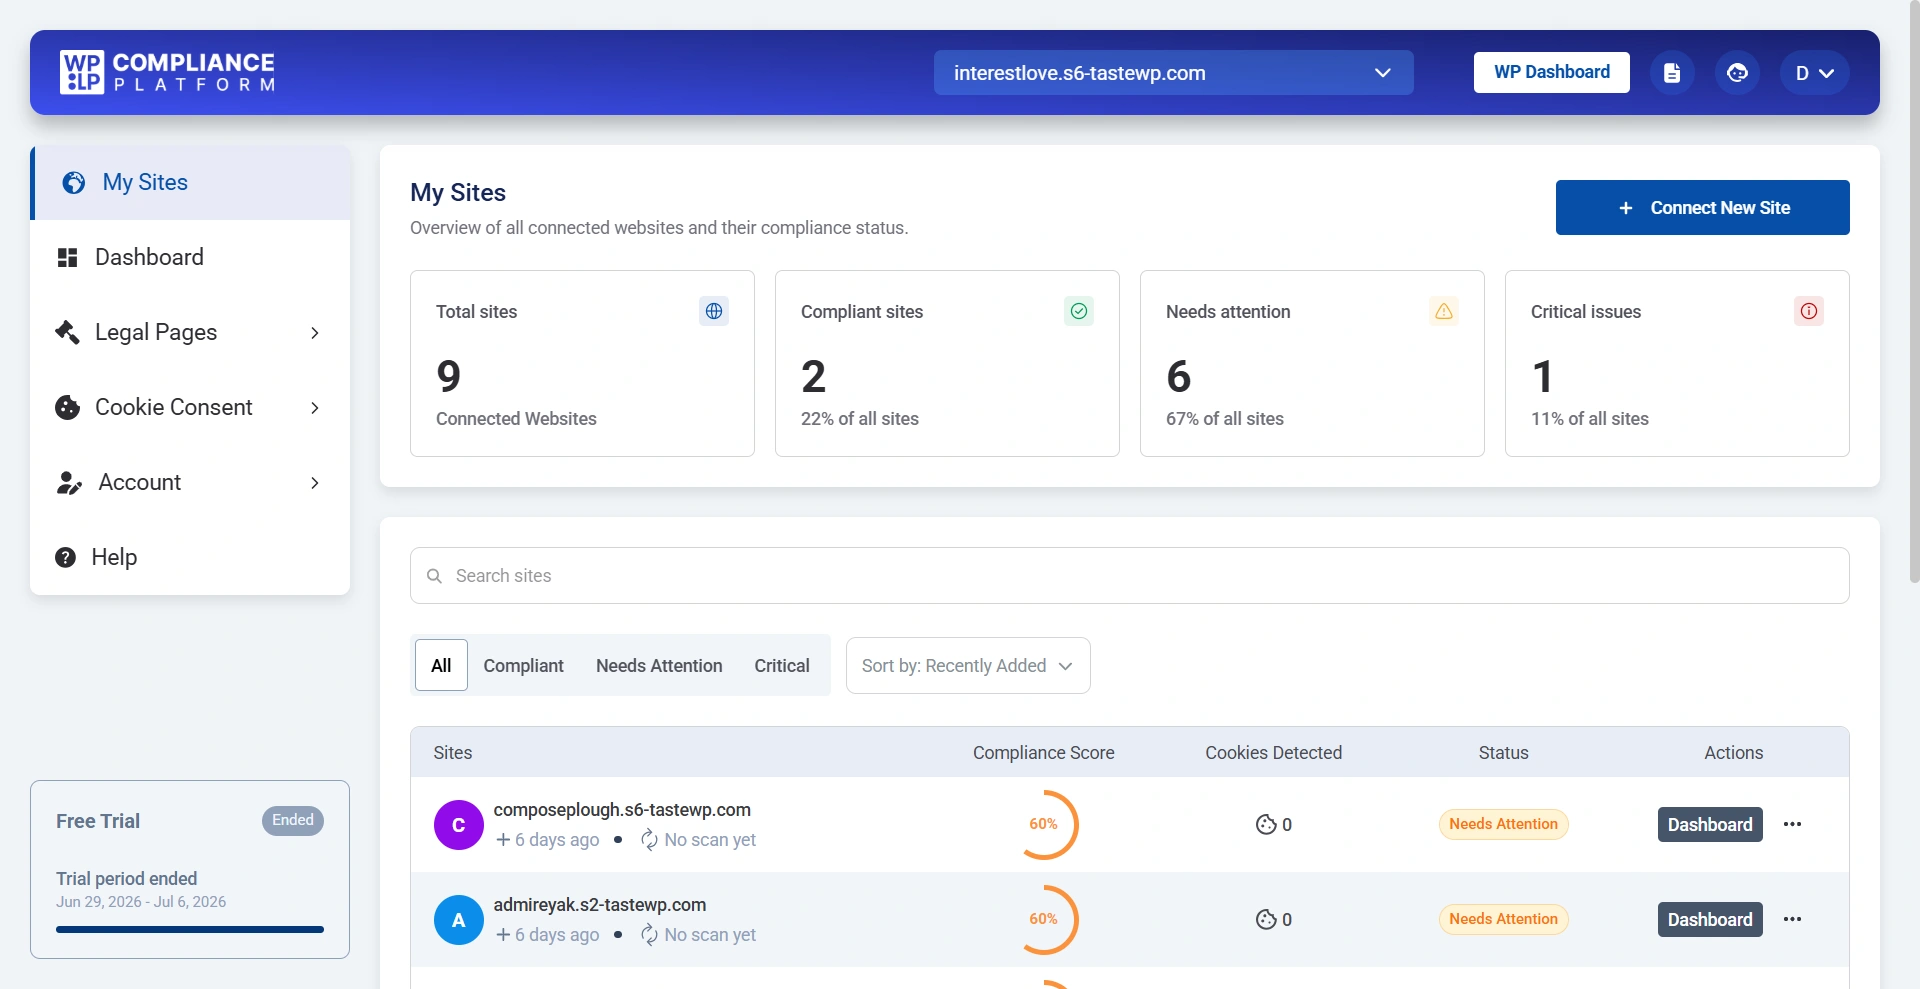Open Dashboard in sidebar menu
Image resolution: width=1920 pixels, height=989 pixels.
[x=190, y=258]
